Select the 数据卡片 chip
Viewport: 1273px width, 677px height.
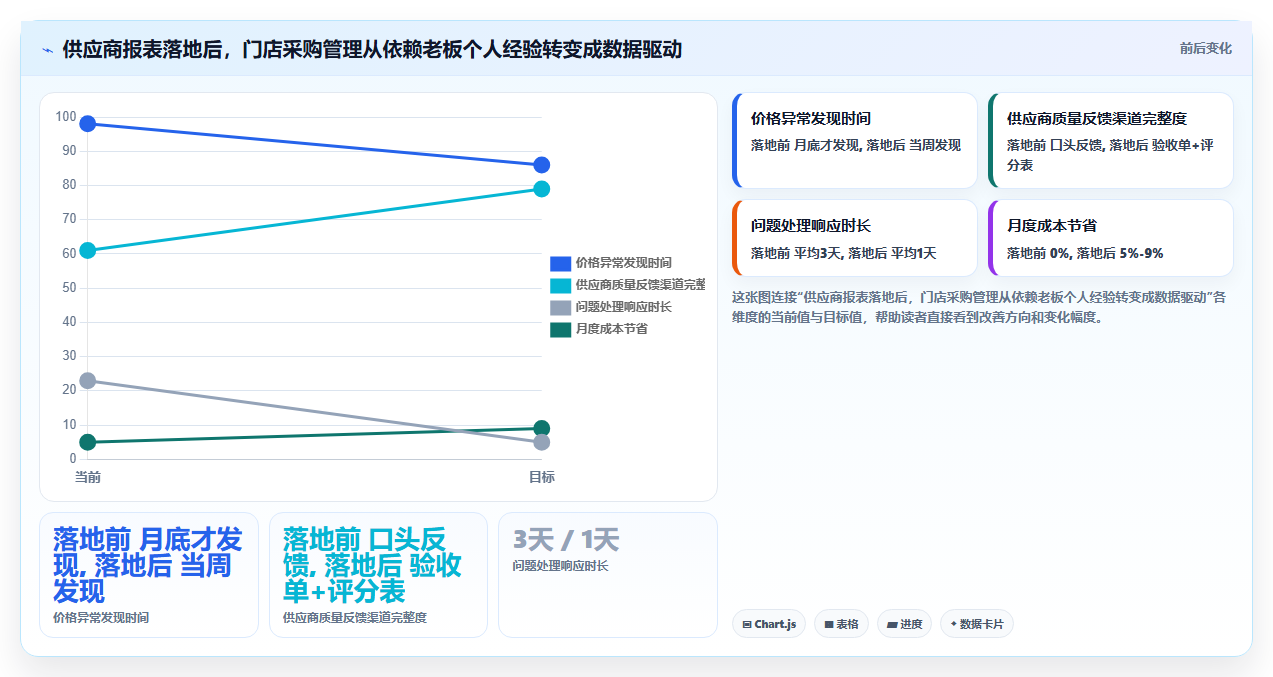(x=977, y=624)
